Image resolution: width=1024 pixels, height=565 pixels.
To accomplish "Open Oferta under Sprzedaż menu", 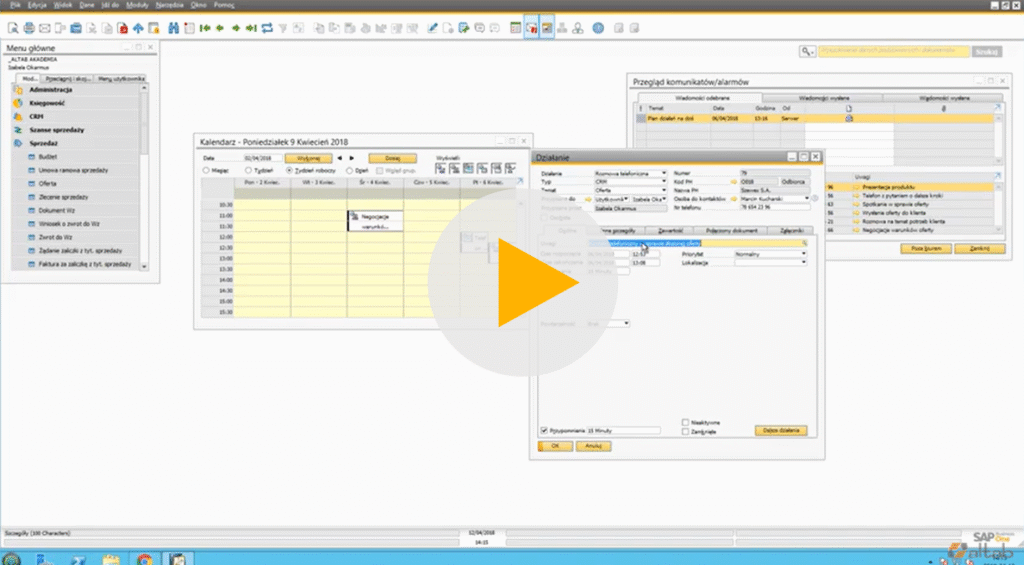I will click(x=48, y=184).
